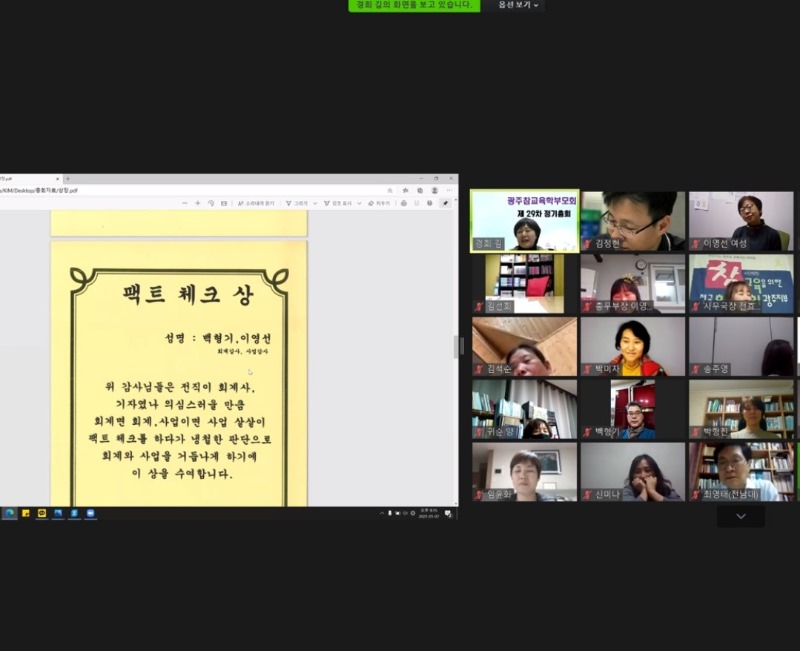Start Read aloud (소리내어 읽기)
The width and height of the screenshot is (800, 651).
pyautogui.click(x=256, y=203)
